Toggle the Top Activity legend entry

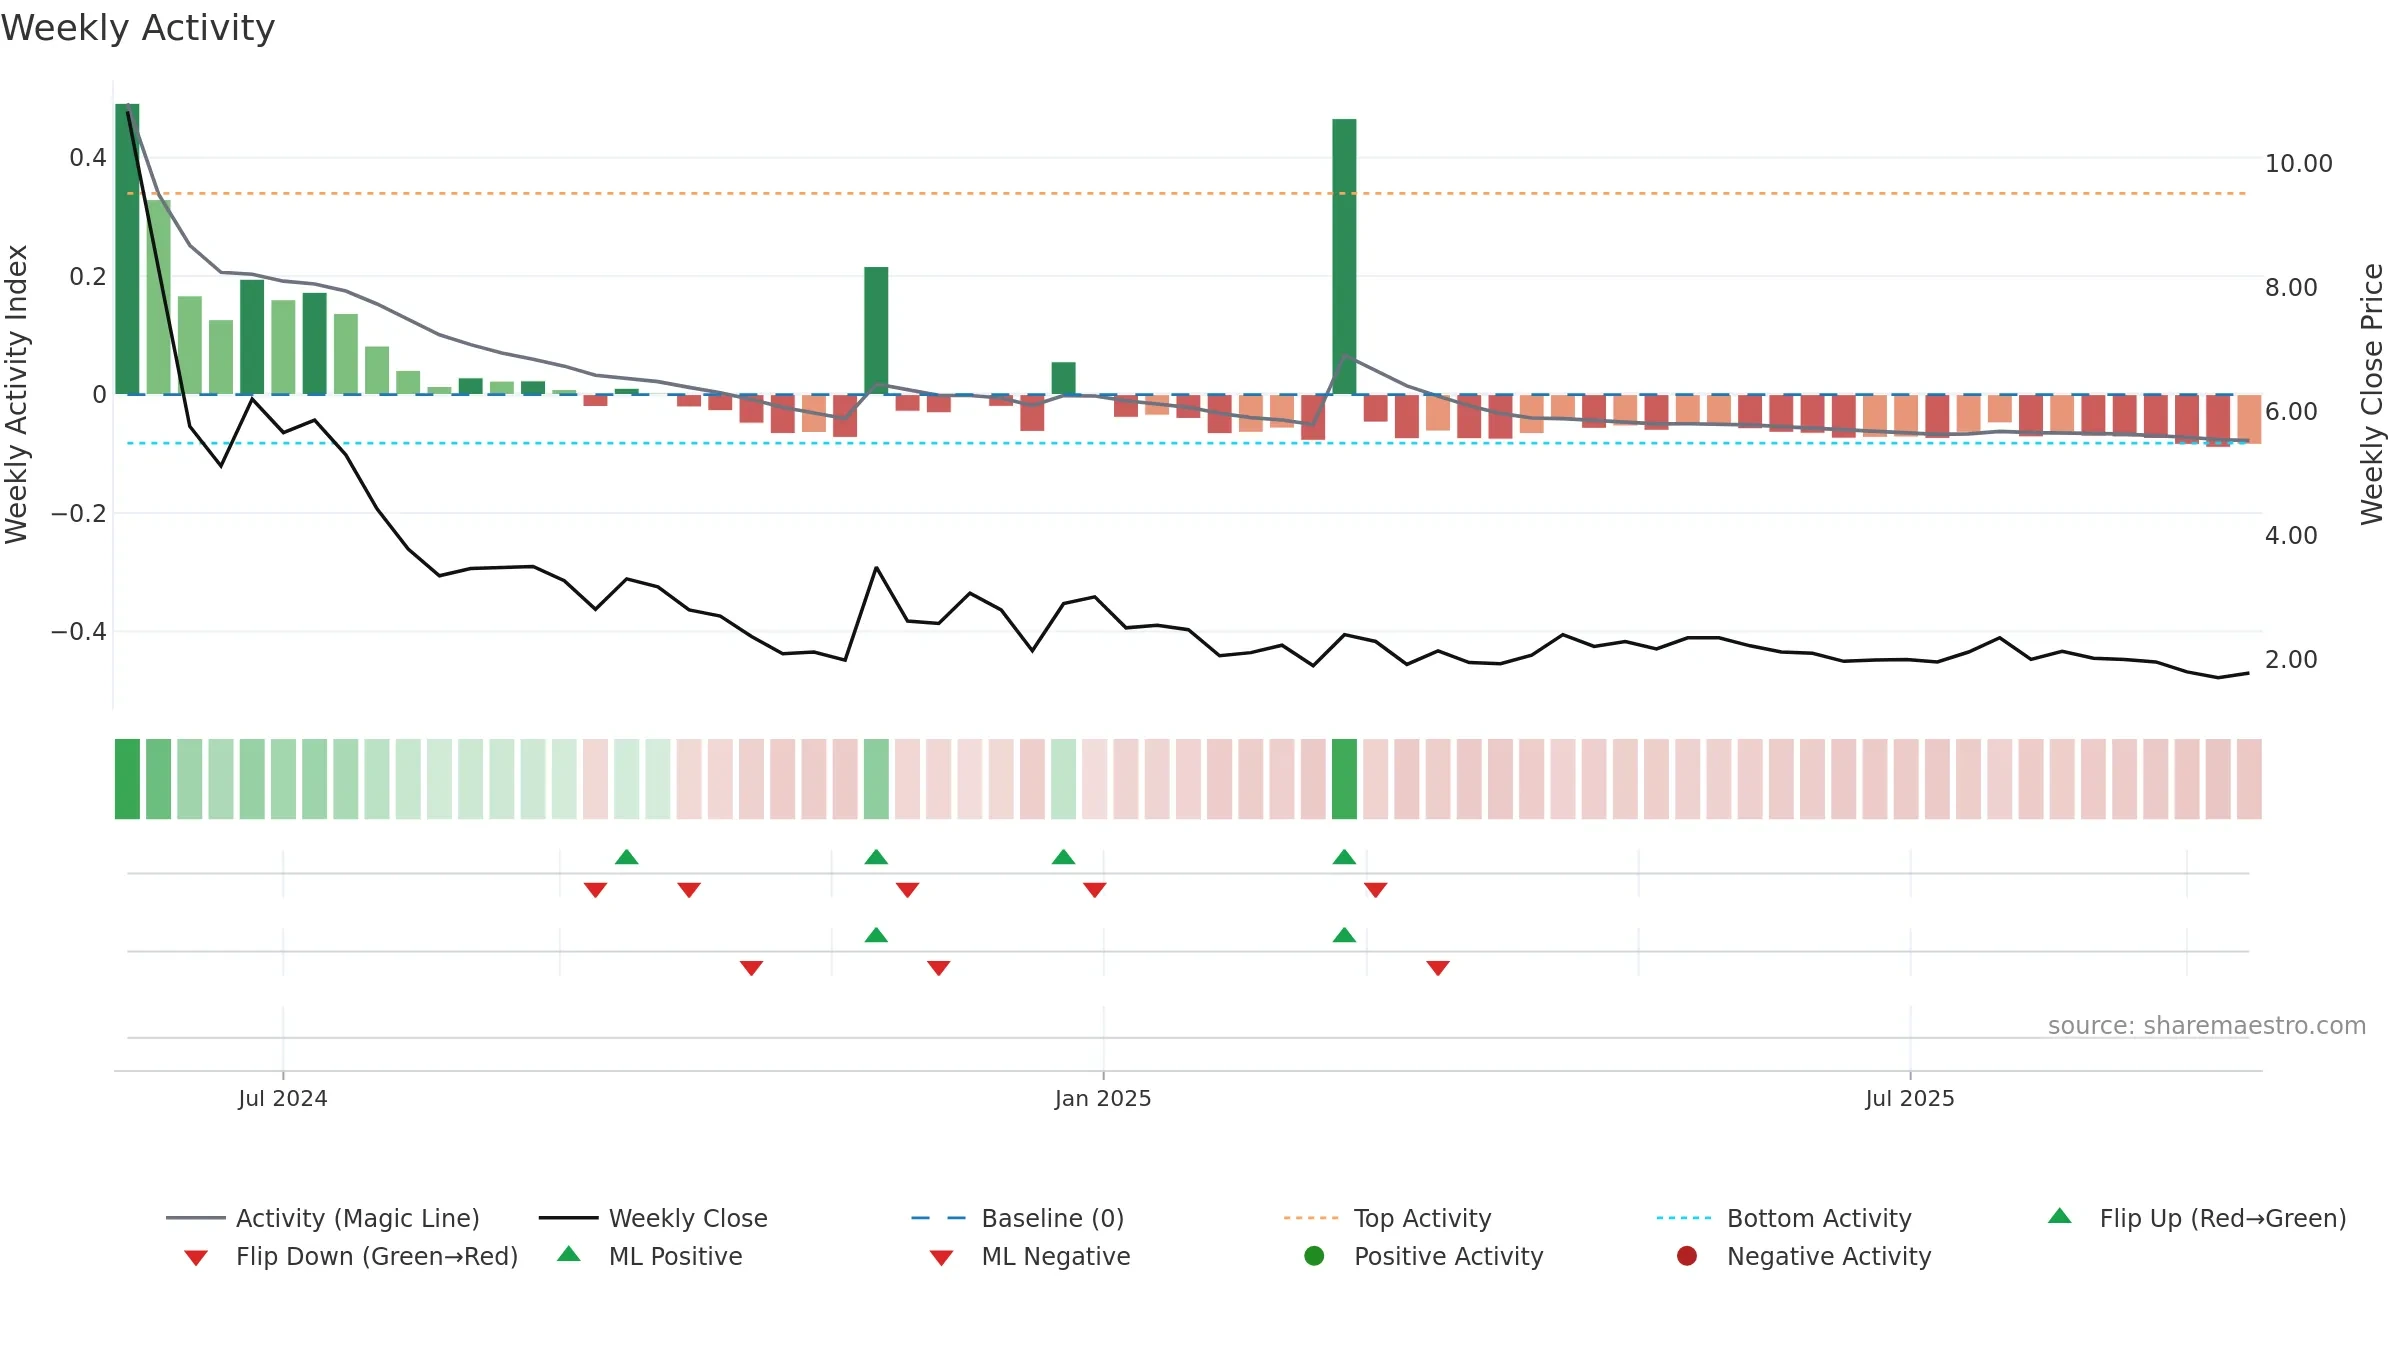tap(1387, 1218)
